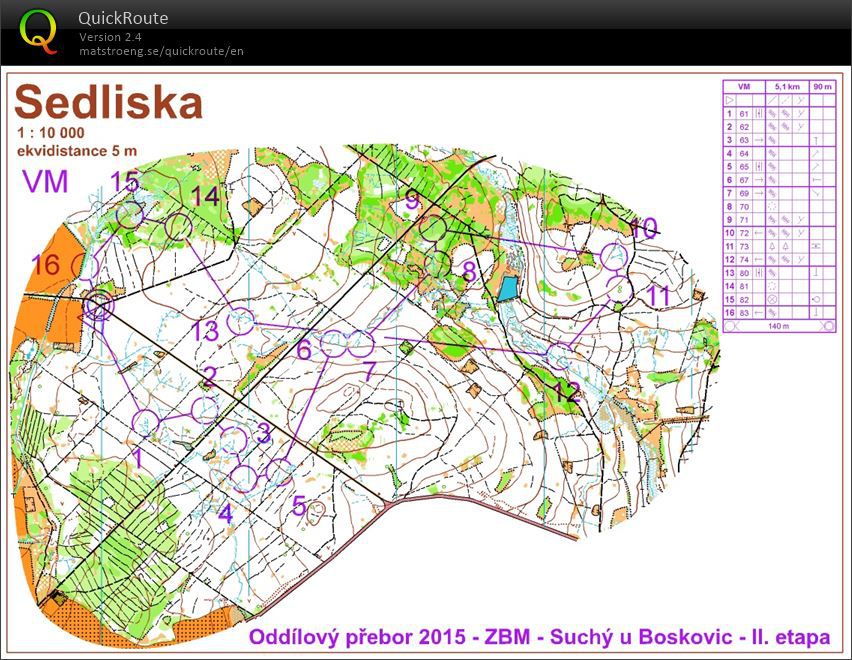This screenshot has width=852, height=660.
Task: Click the Version 2.4 label
Action: coord(110,37)
